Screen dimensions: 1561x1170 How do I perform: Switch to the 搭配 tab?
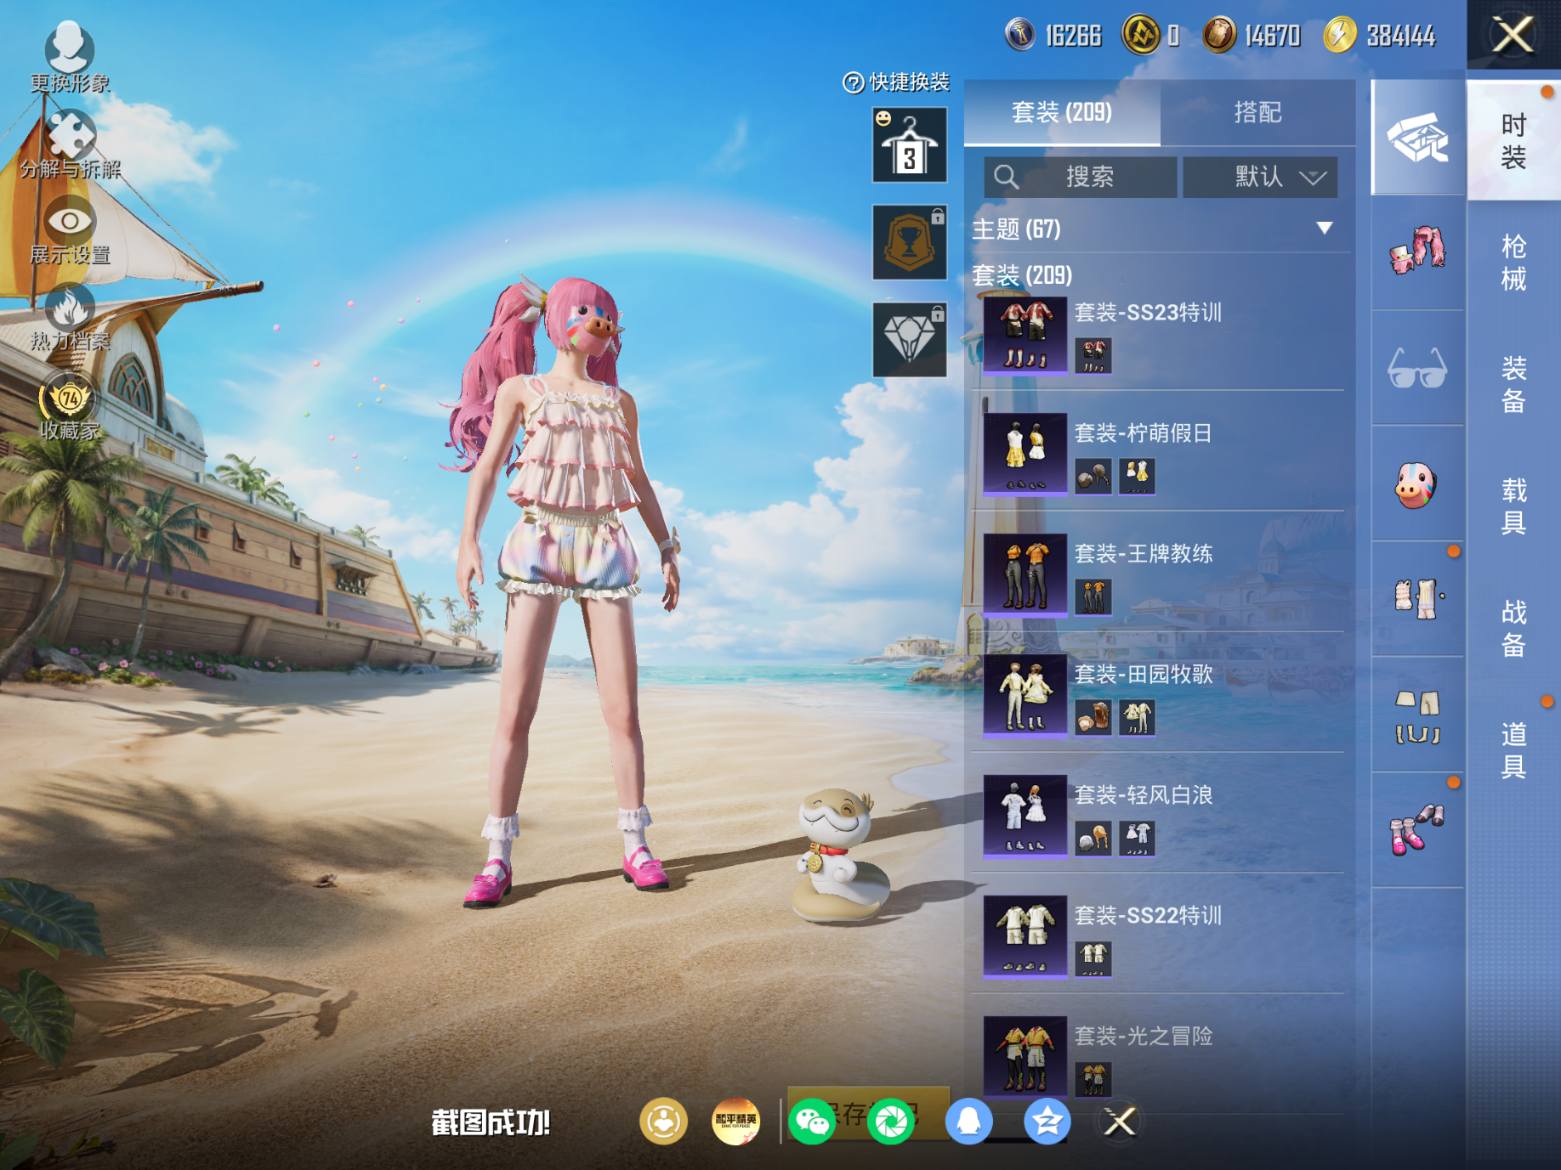click(x=1257, y=112)
